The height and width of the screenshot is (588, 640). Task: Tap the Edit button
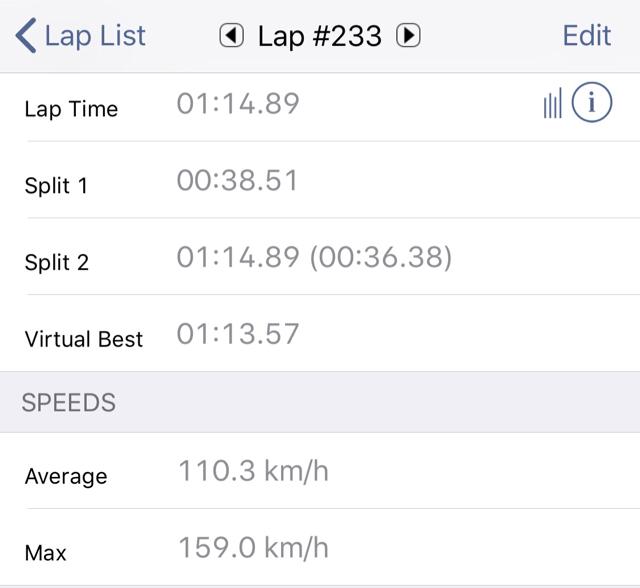[587, 36]
